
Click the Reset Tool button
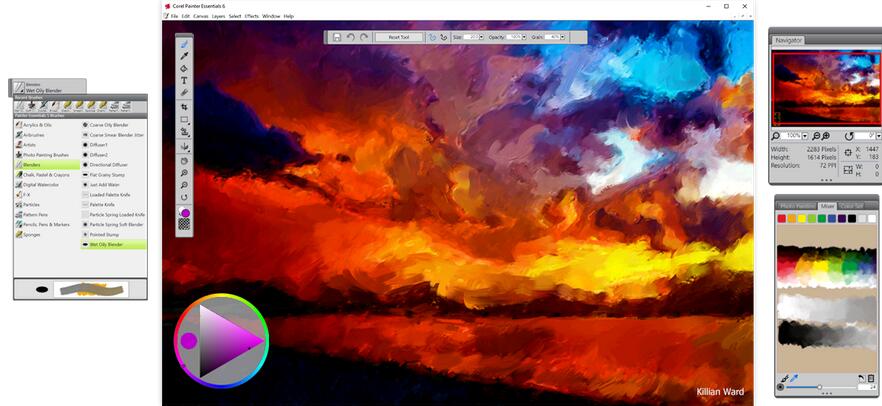pos(399,37)
